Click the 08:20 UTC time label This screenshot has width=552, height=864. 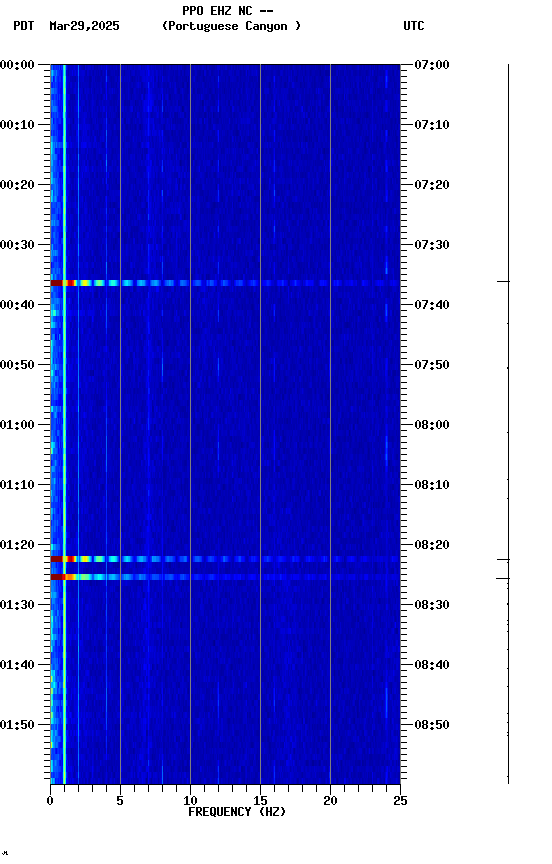coord(432,545)
